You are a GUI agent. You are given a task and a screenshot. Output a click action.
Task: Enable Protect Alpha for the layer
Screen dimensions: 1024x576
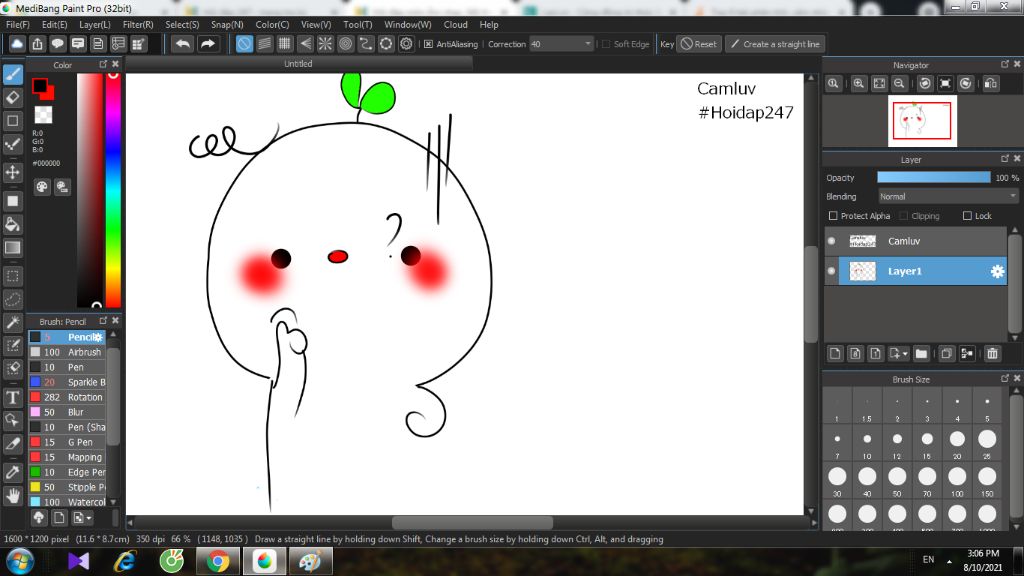click(x=833, y=216)
